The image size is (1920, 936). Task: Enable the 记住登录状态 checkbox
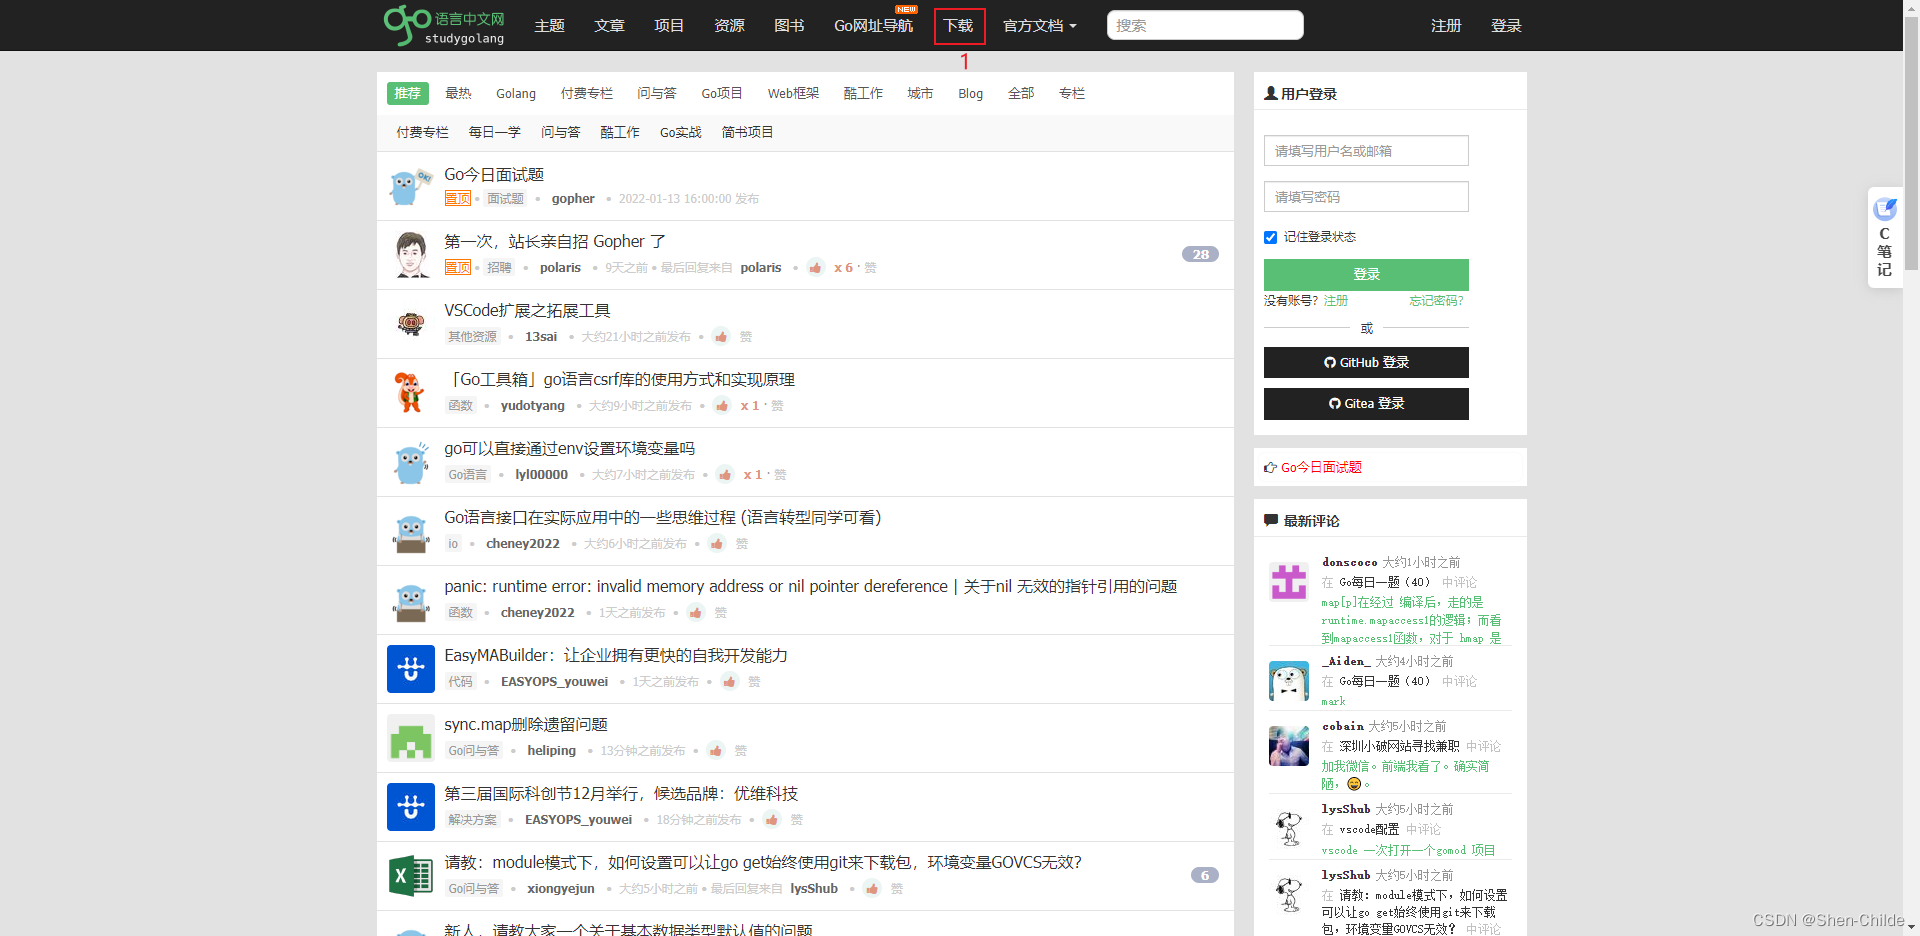1270,237
